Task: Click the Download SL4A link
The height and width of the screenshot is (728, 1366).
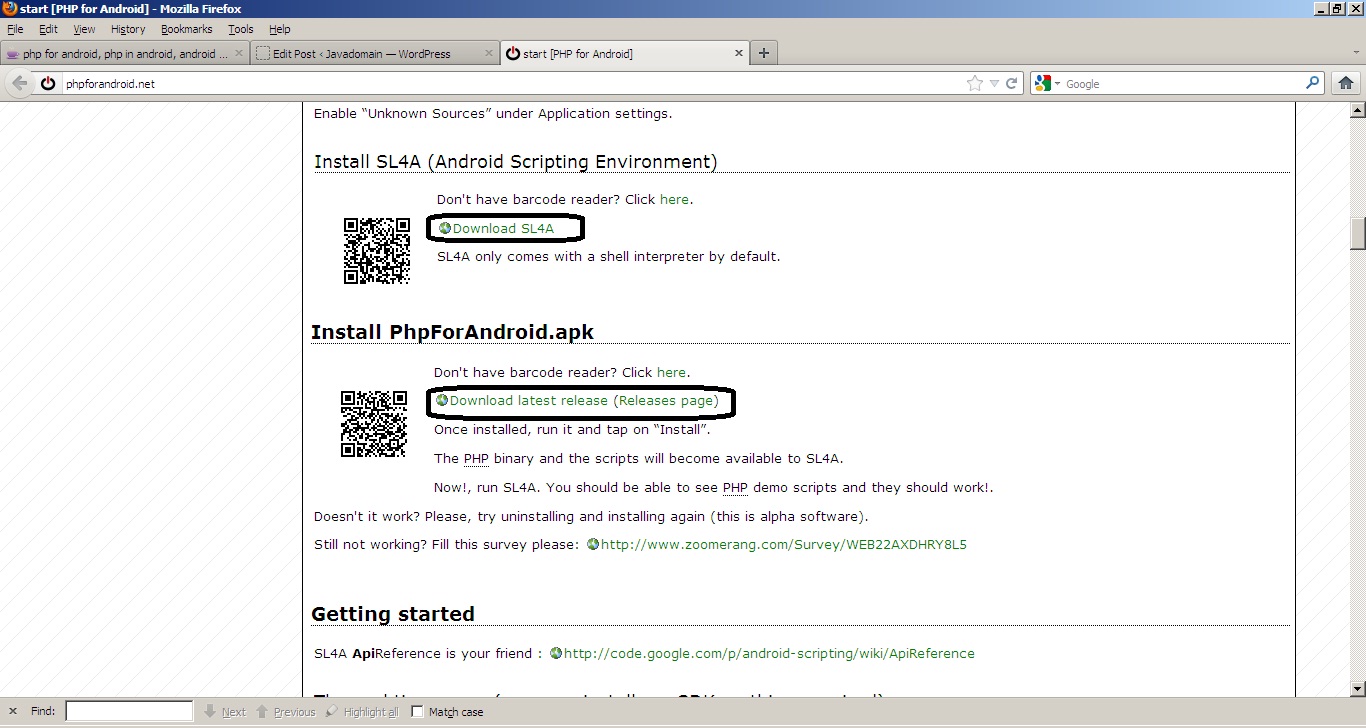Action: (503, 228)
